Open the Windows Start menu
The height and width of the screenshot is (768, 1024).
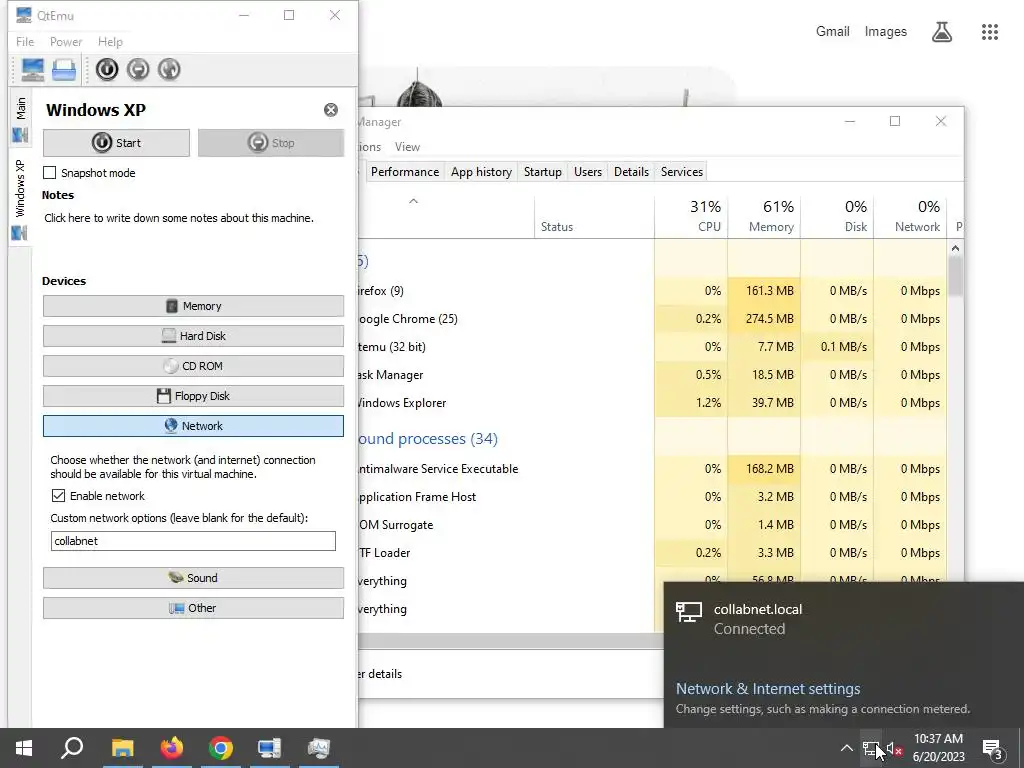click(x=24, y=748)
